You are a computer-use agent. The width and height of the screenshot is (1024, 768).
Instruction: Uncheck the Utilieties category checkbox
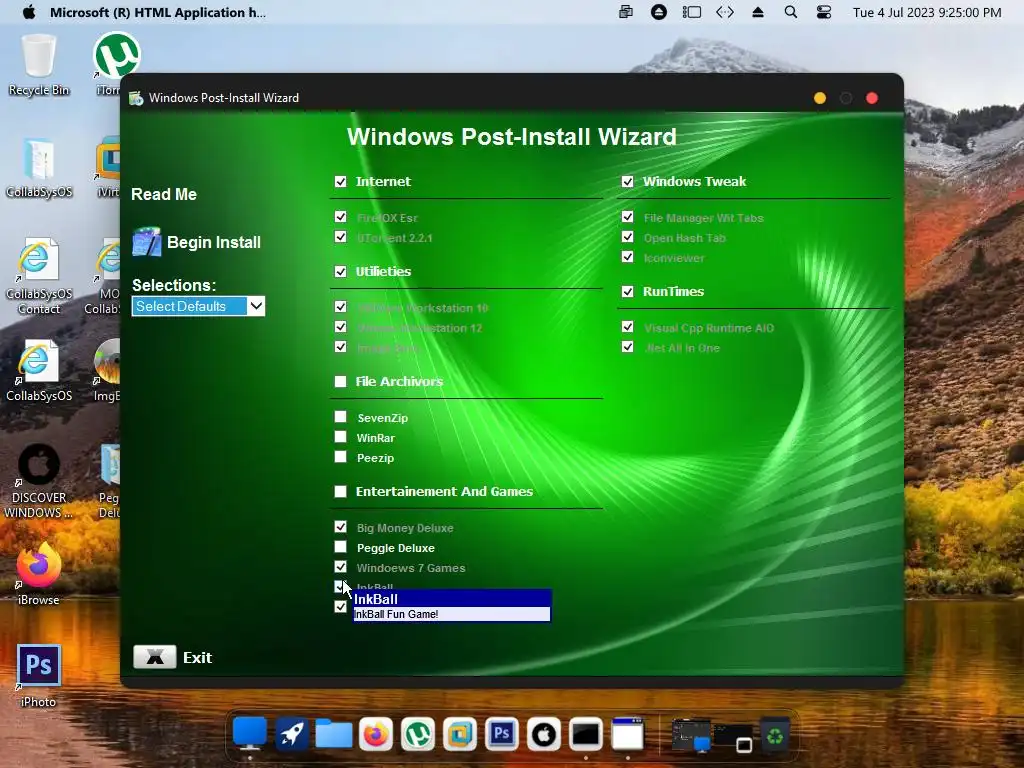(x=340, y=271)
